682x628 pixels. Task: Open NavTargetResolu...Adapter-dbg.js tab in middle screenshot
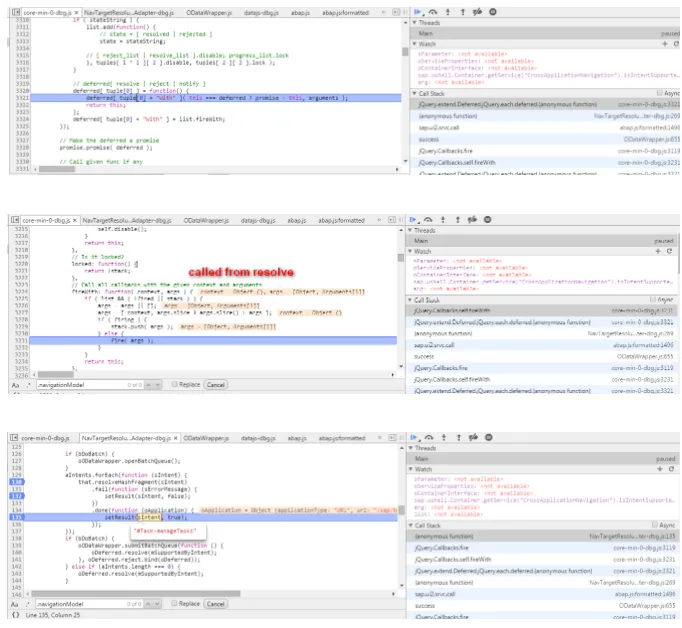127,221
